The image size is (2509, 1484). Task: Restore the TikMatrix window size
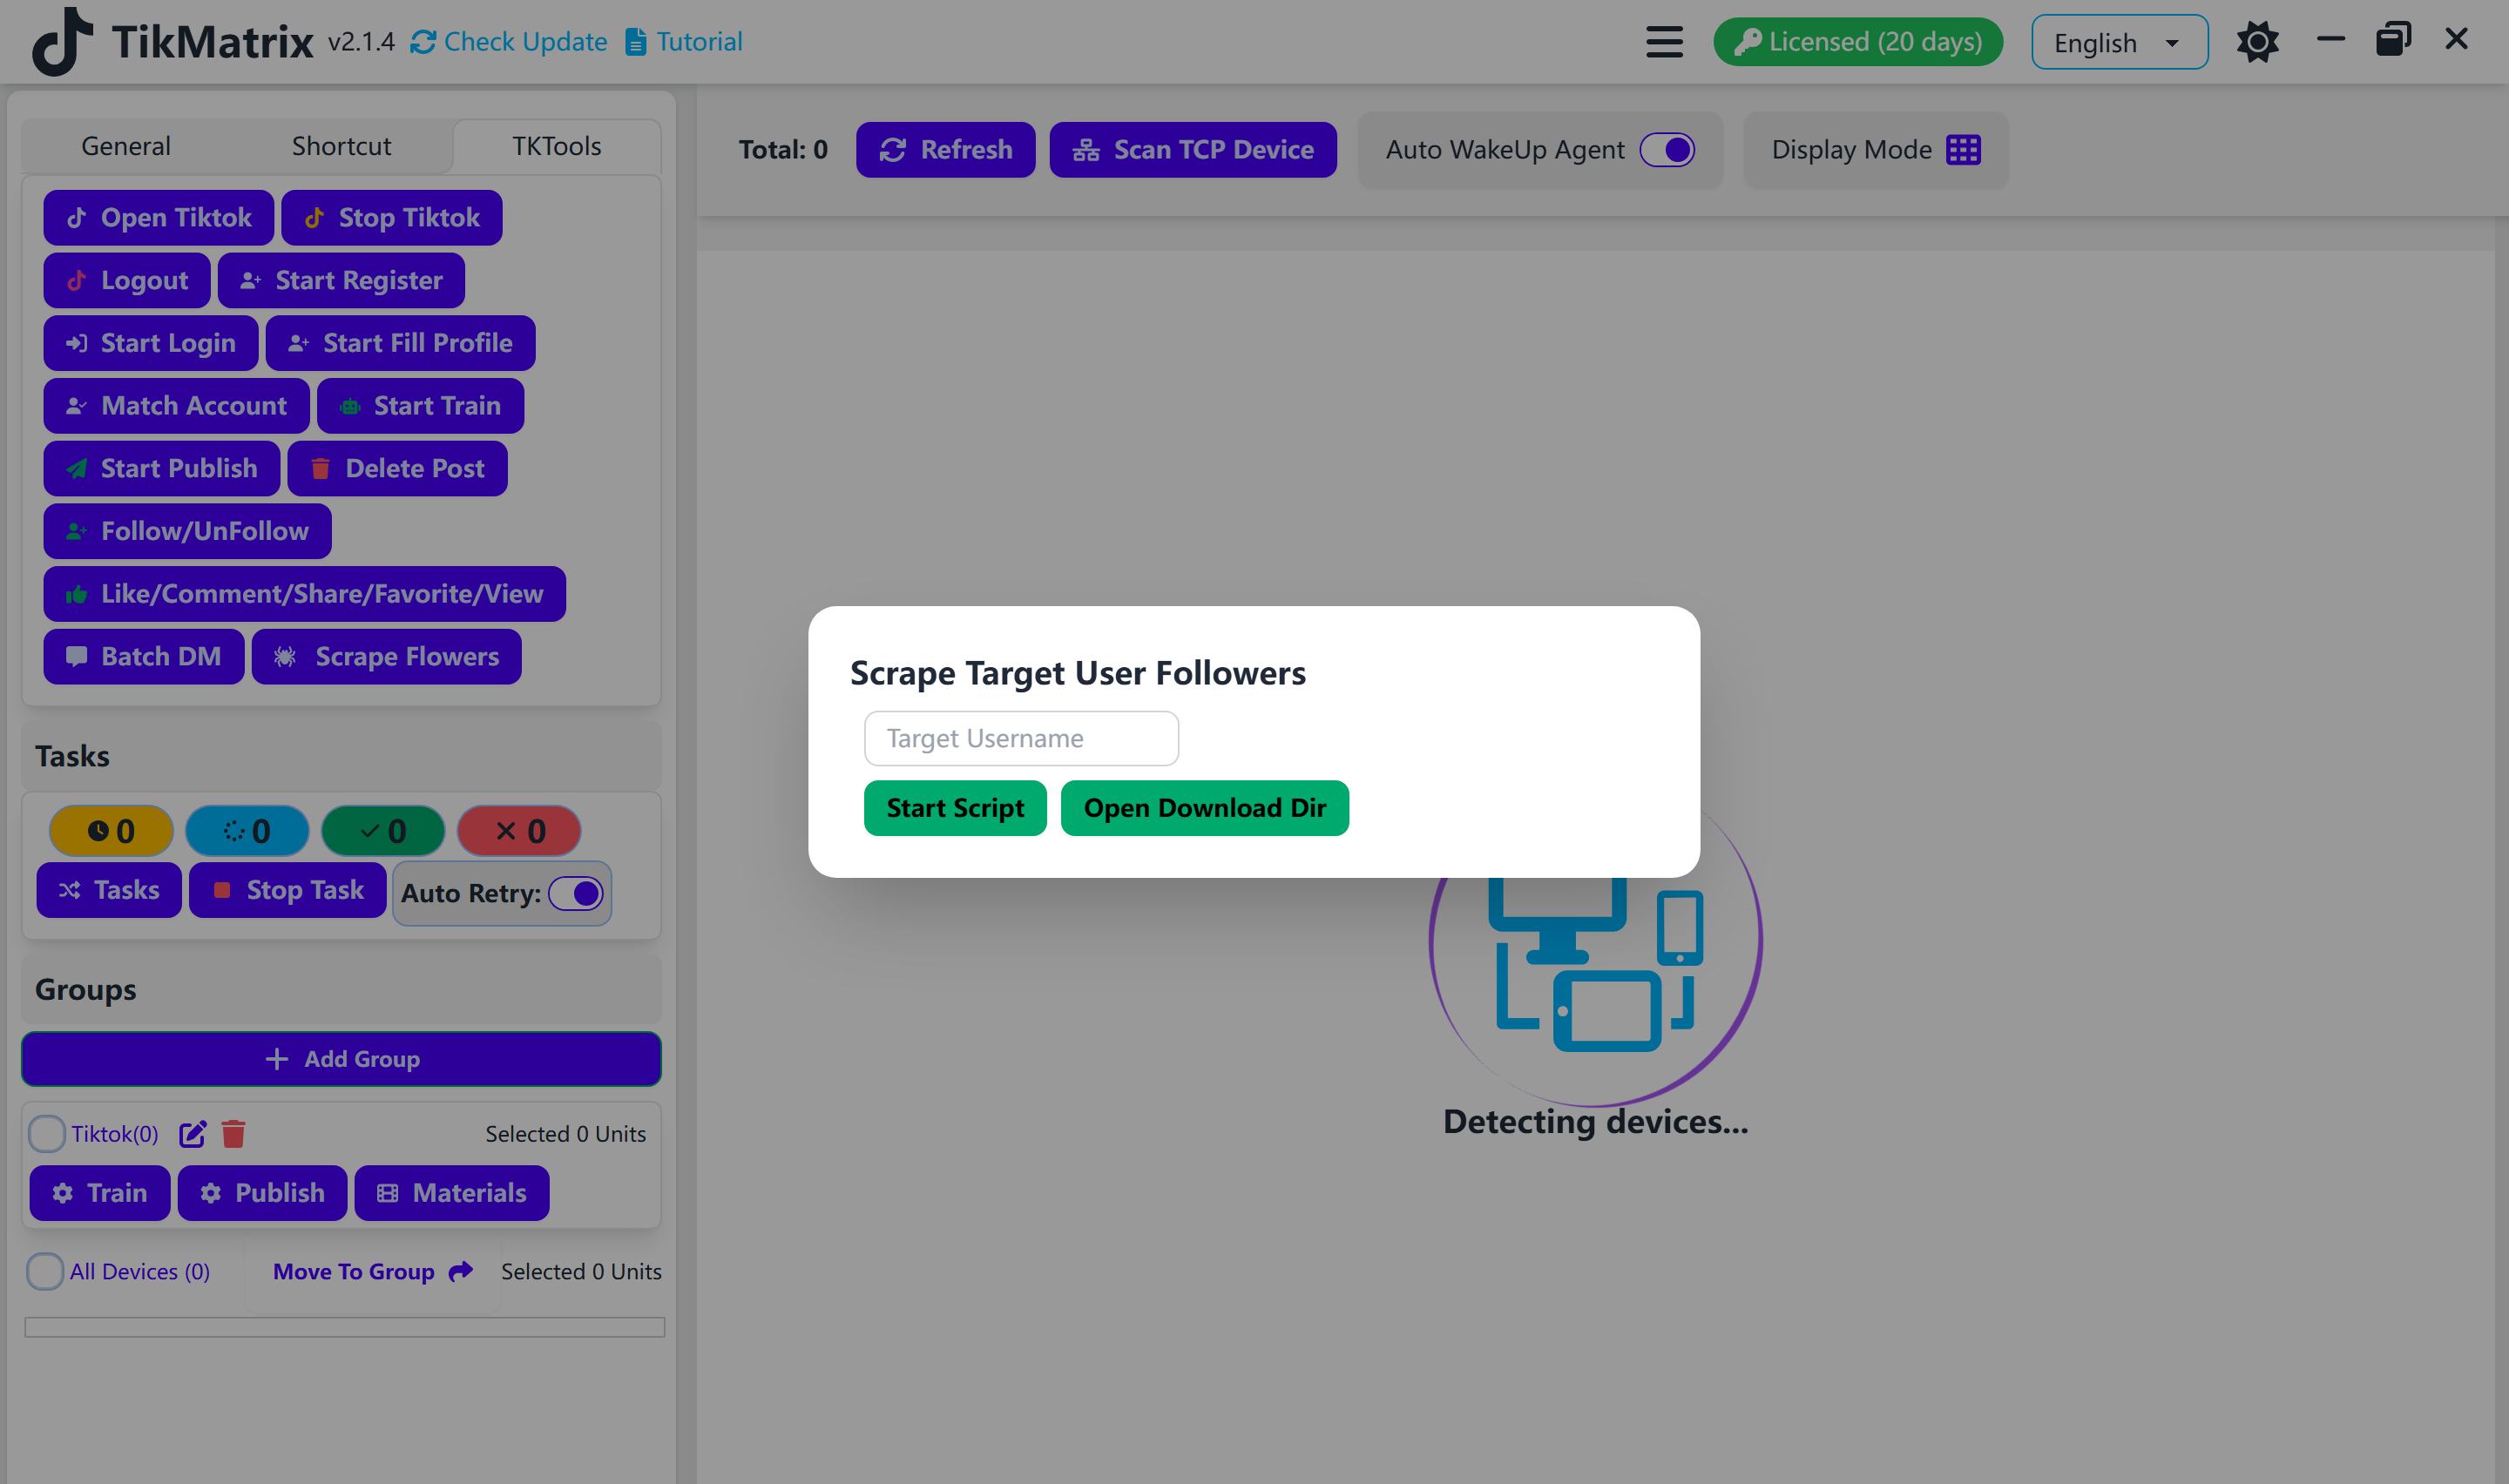(x=2393, y=40)
